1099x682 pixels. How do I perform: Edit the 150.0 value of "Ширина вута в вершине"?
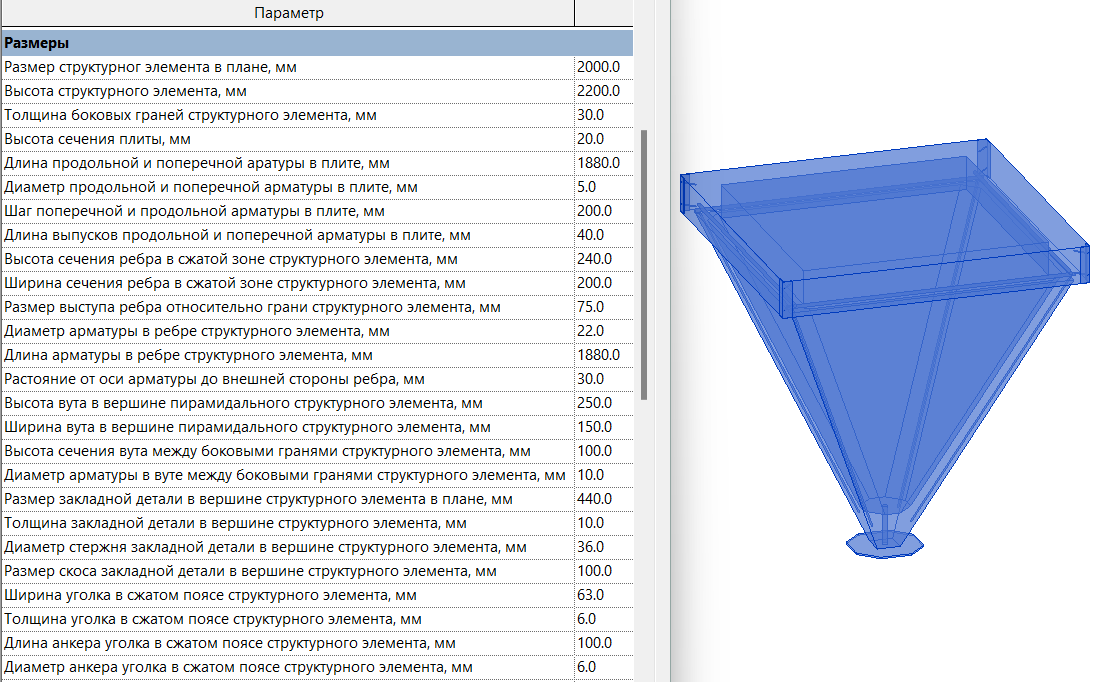594,427
